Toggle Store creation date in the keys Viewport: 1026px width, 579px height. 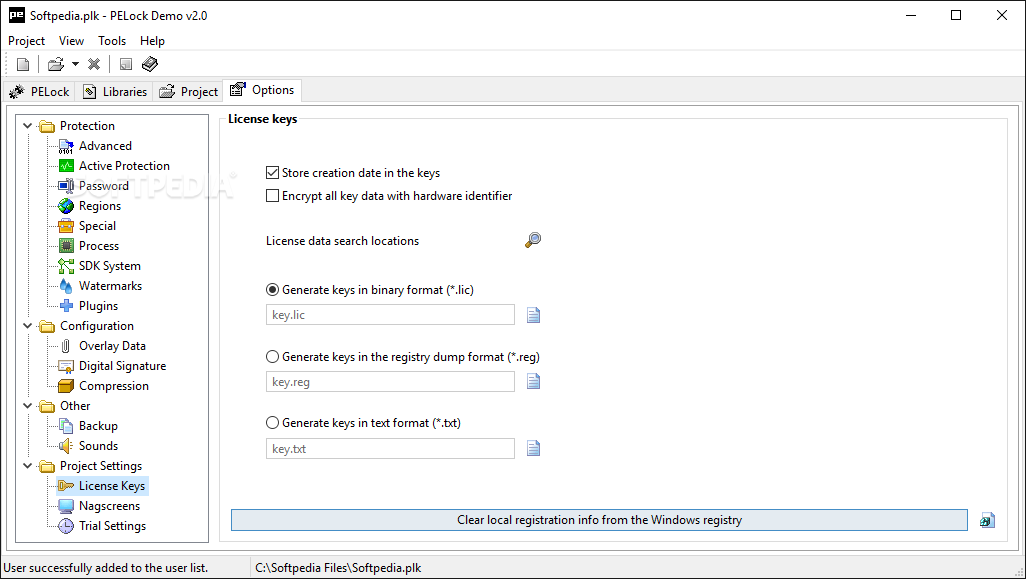(x=273, y=173)
